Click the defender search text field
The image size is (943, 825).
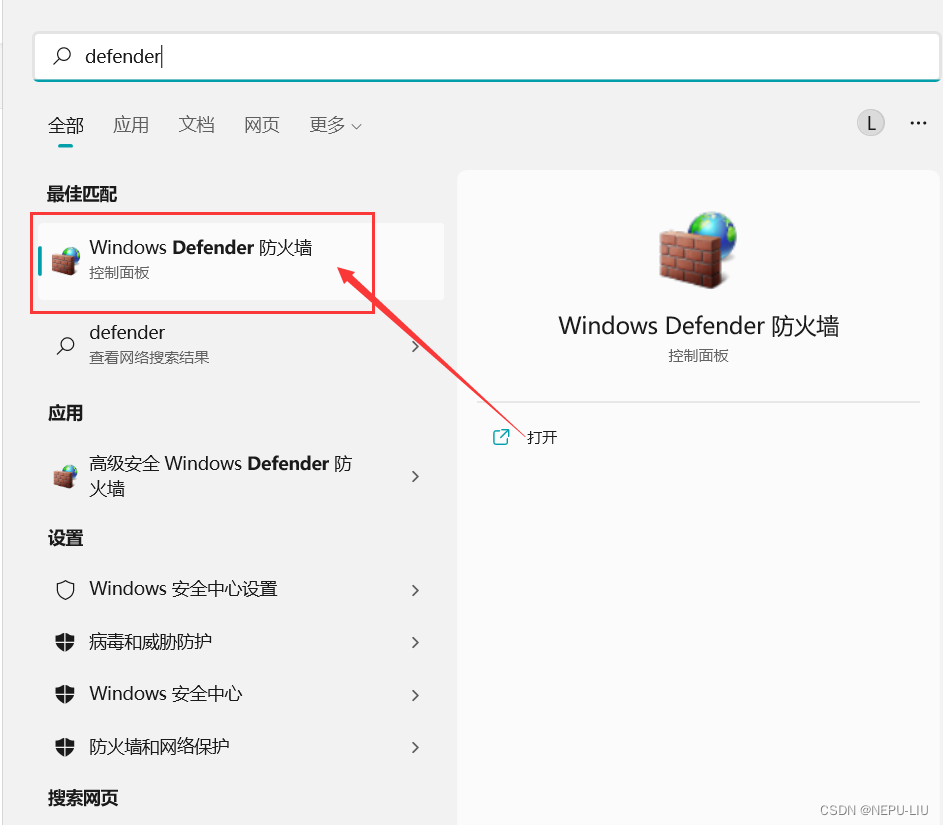point(486,57)
